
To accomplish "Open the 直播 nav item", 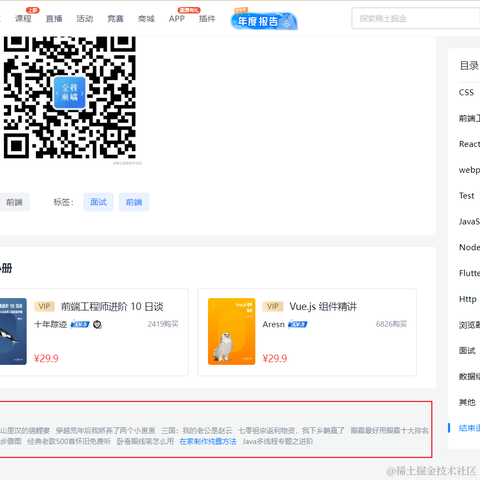I will point(54,19).
